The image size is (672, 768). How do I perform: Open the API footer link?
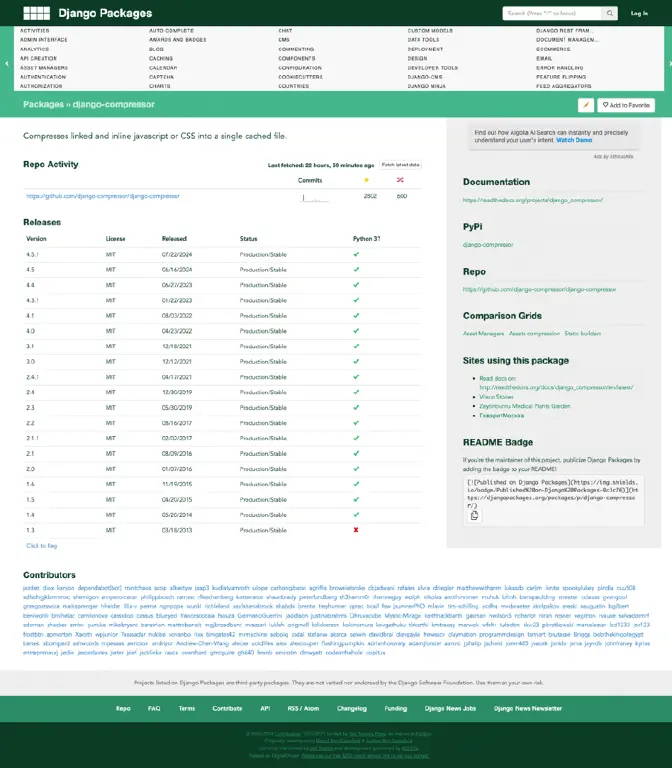click(x=265, y=708)
